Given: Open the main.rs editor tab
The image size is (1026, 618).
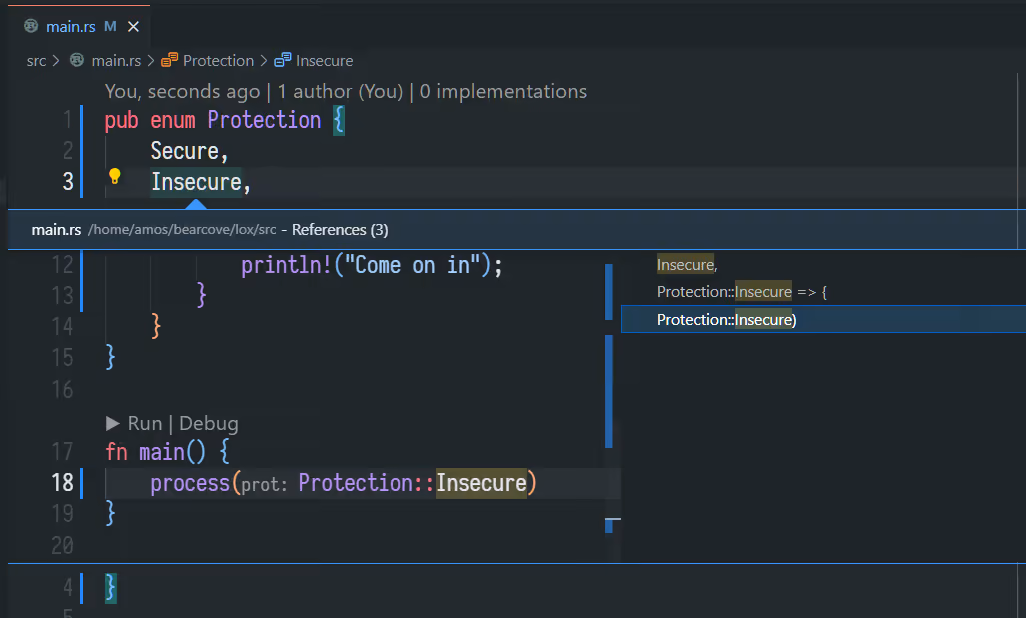Looking at the screenshot, I should pos(71,26).
